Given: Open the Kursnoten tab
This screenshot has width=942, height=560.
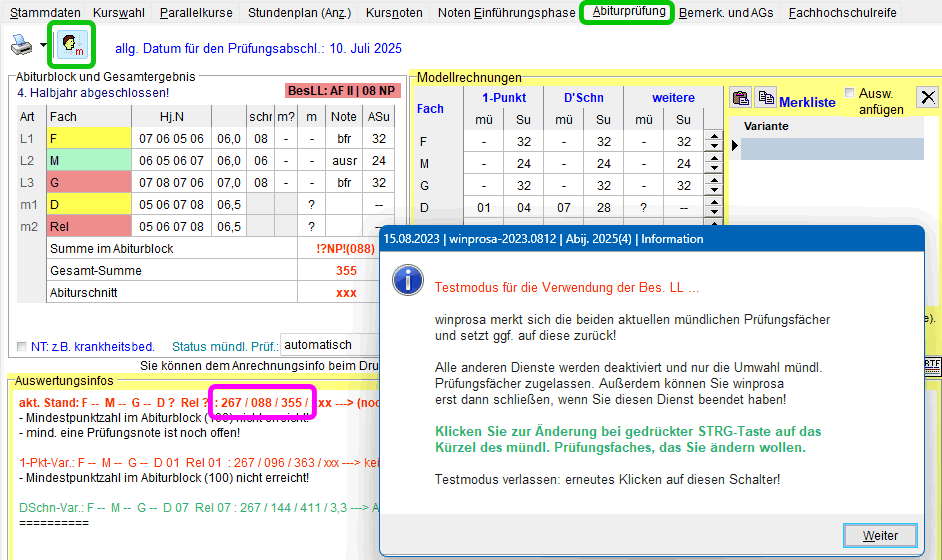Looking at the screenshot, I should tap(394, 13).
